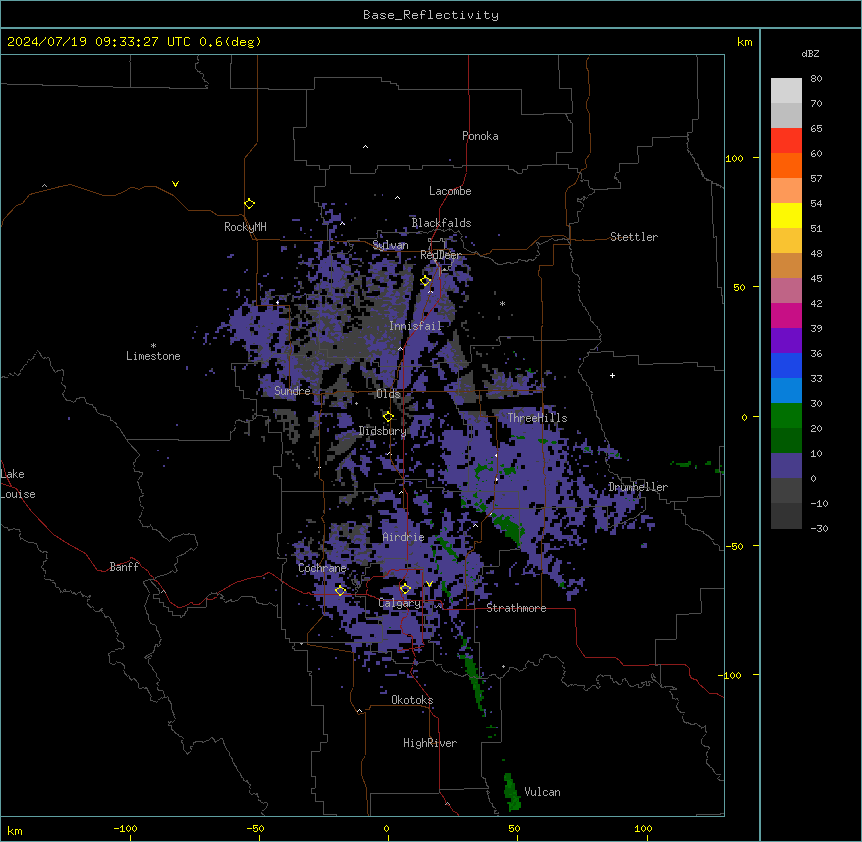Click the Calgary city label
This screenshot has height=842, width=862.
coord(400,603)
